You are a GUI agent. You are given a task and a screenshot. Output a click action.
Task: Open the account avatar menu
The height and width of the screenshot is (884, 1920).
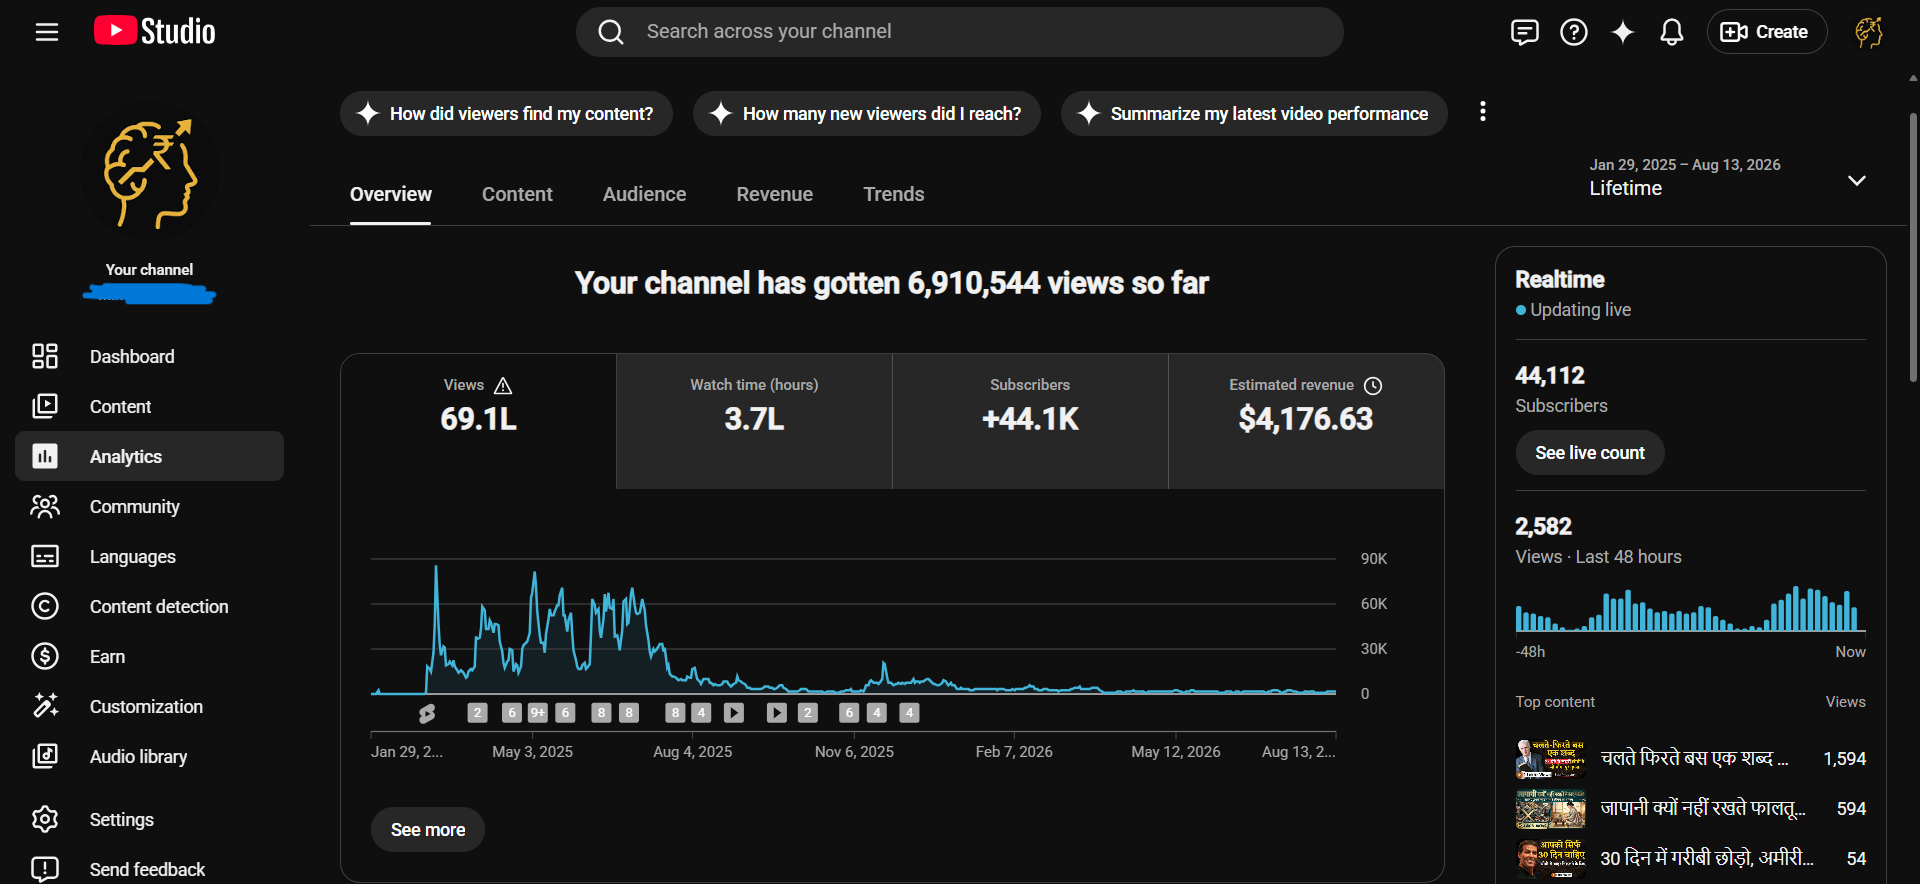click(x=1868, y=32)
